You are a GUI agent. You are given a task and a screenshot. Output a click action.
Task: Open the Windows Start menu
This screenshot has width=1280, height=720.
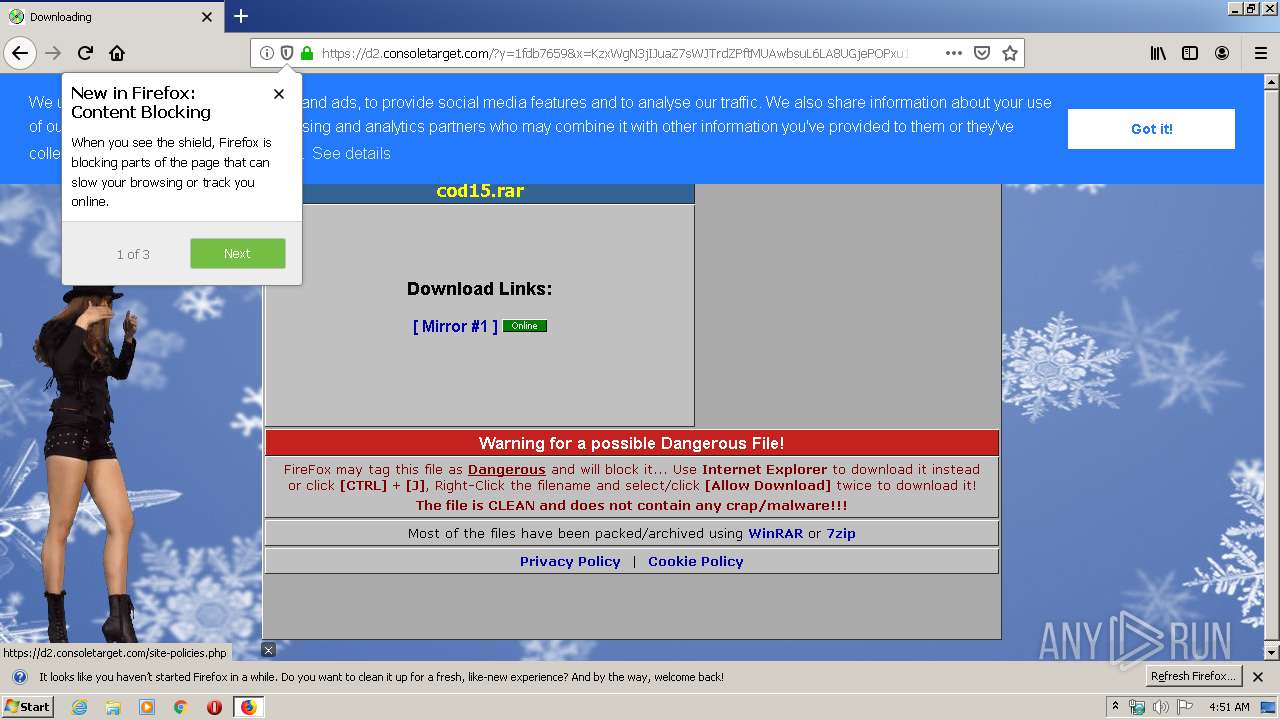[27, 706]
